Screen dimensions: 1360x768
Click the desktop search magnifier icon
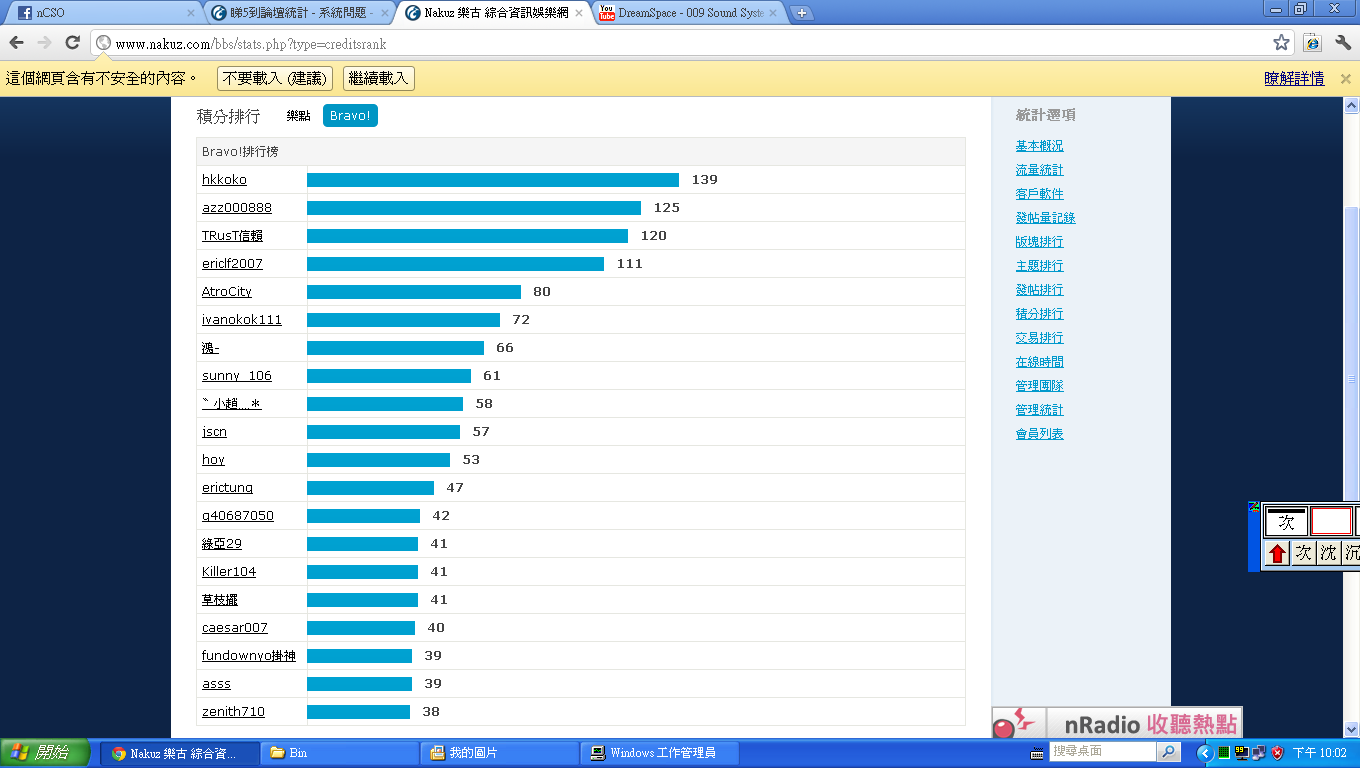(x=1168, y=752)
